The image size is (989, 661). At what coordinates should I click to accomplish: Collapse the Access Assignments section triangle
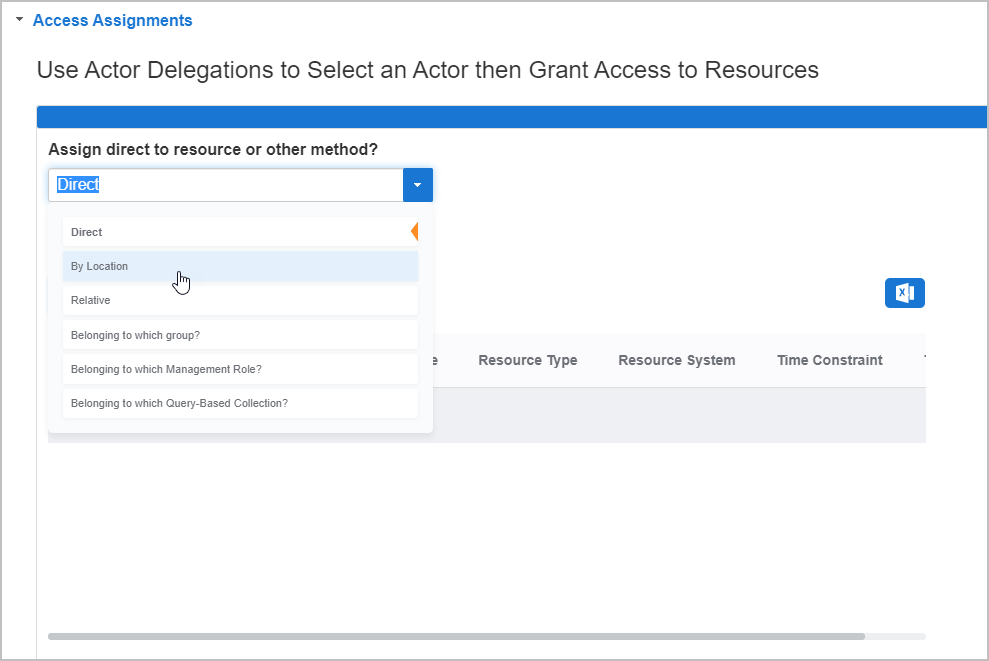(19, 20)
